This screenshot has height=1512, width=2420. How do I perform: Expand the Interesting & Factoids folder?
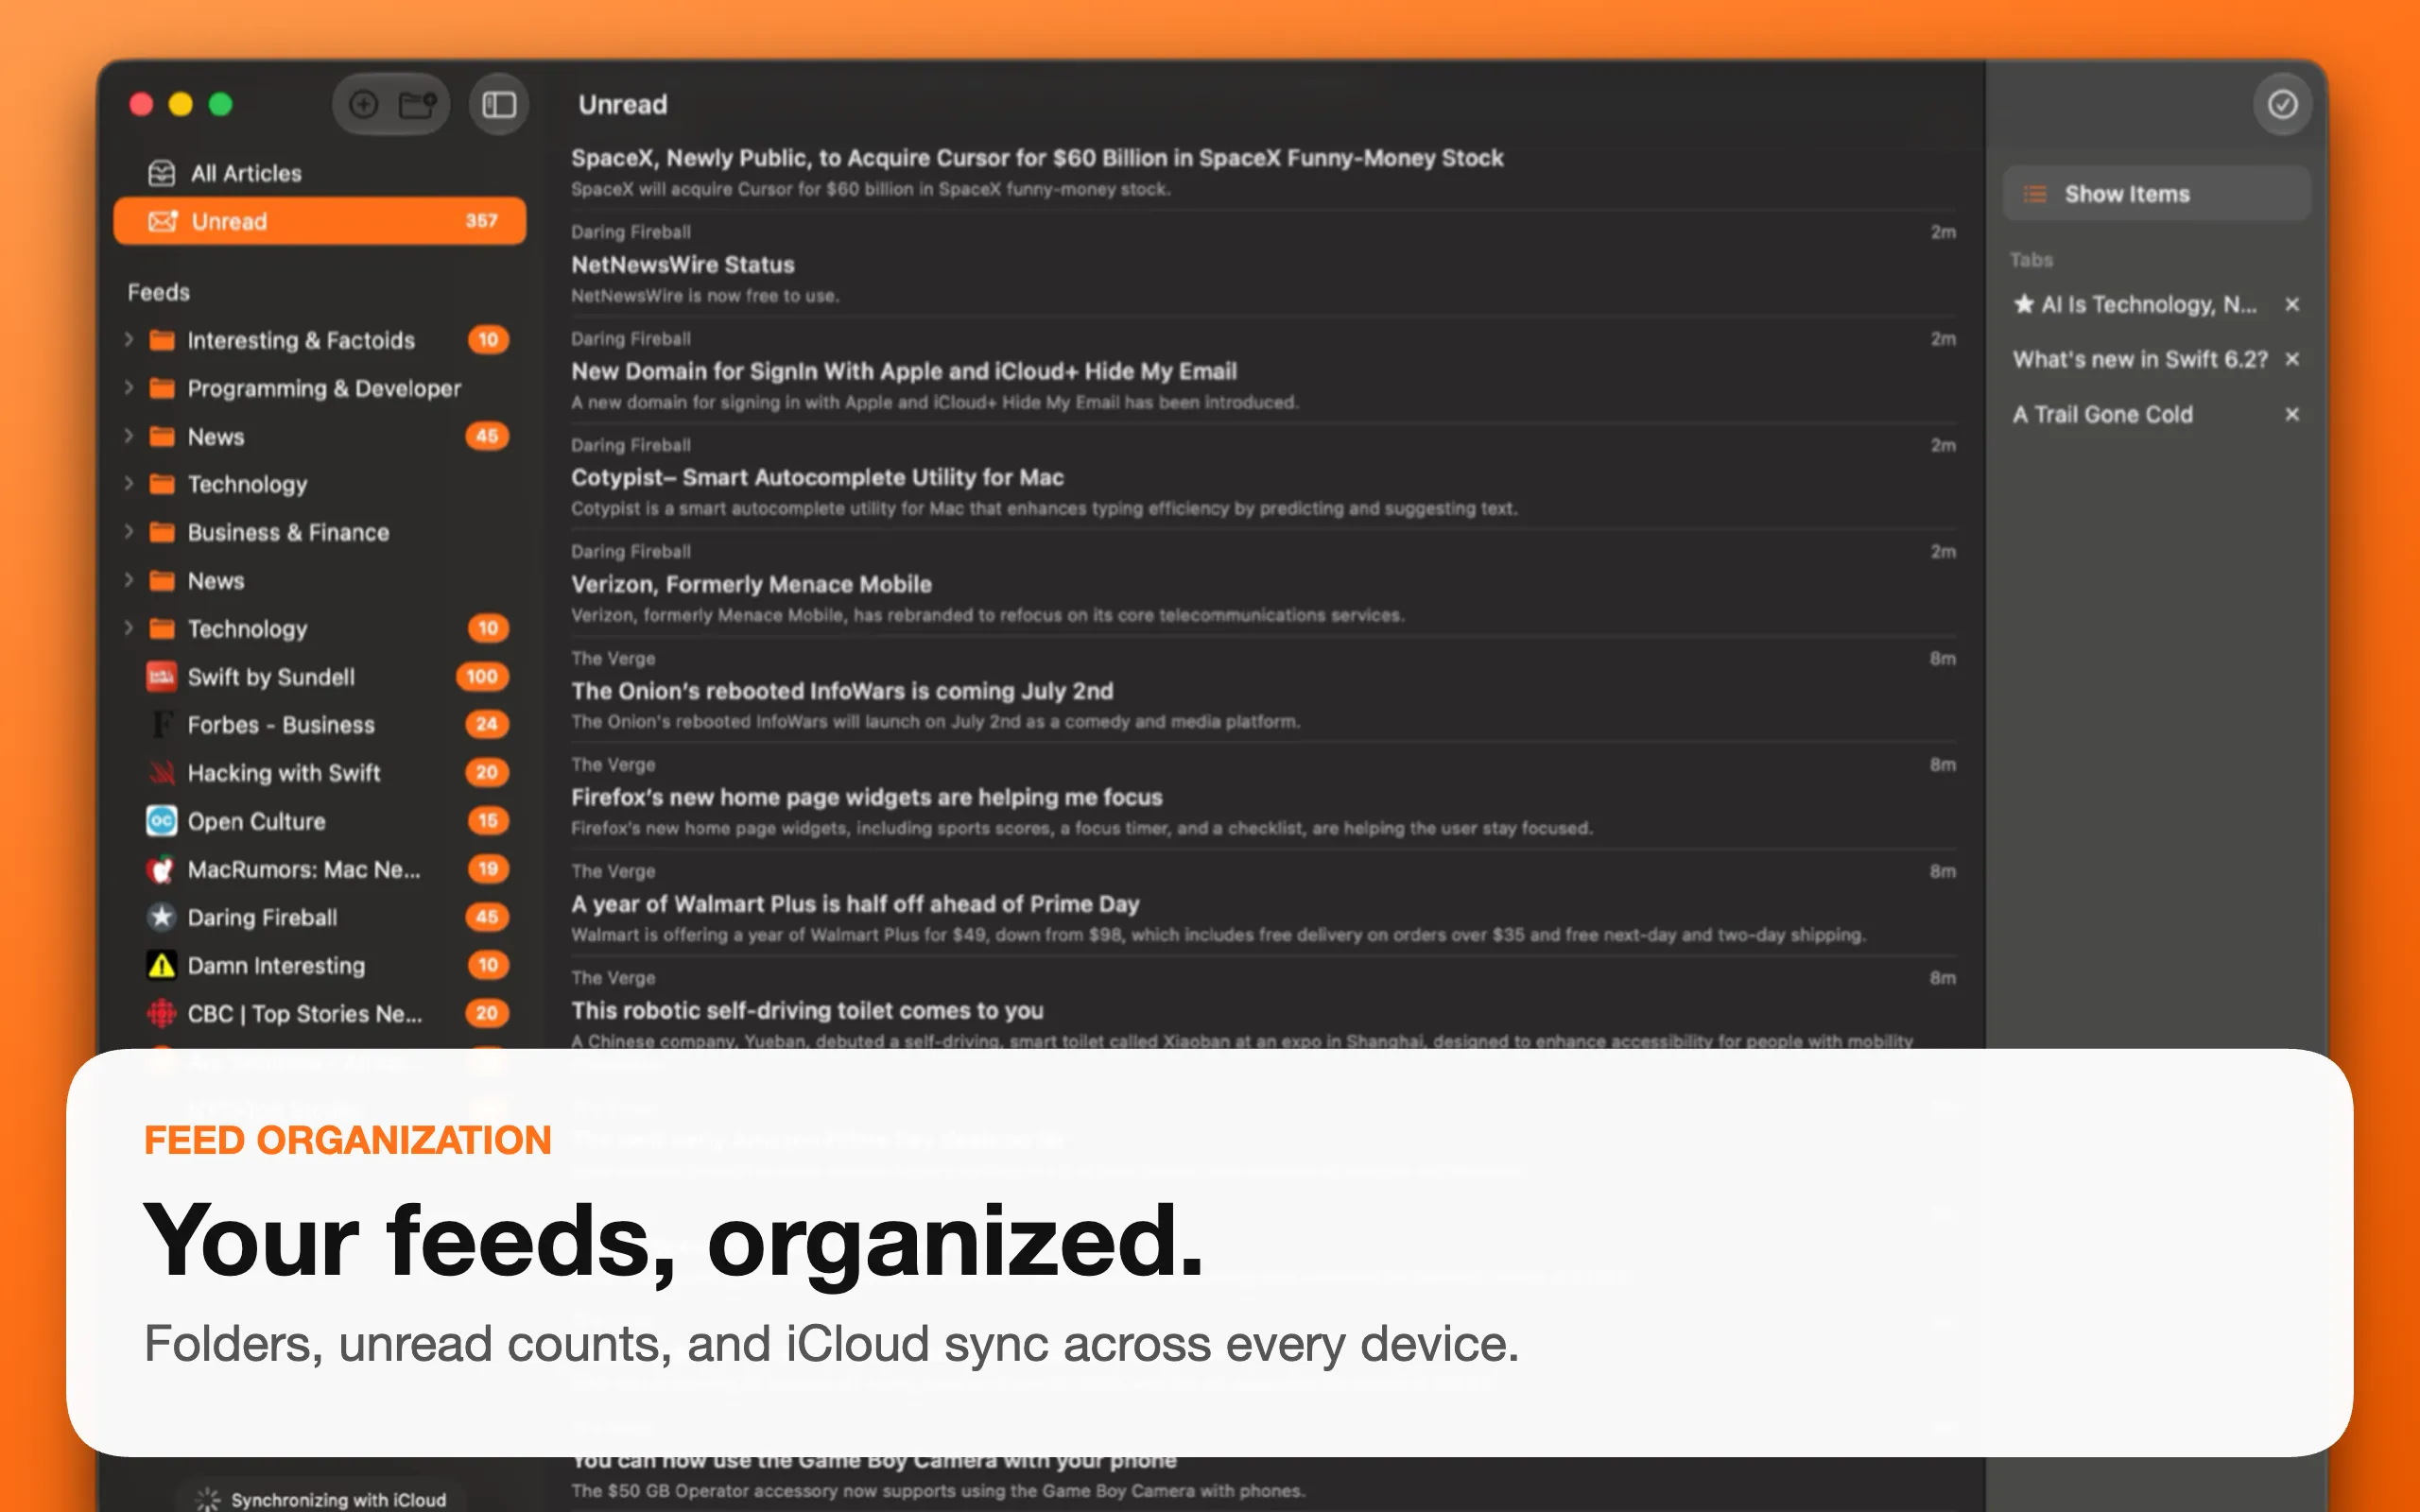(x=129, y=340)
